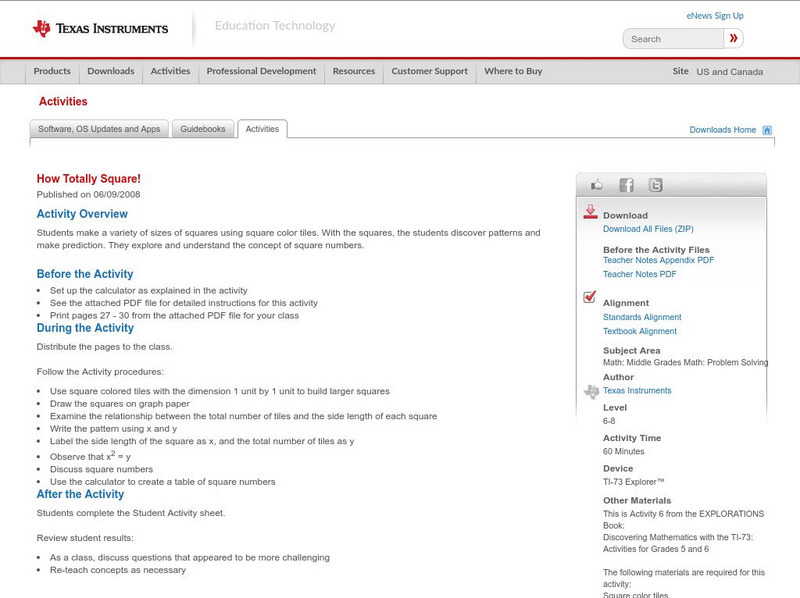Click the red Activities page heading
800x598 pixels.
[63, 102]
